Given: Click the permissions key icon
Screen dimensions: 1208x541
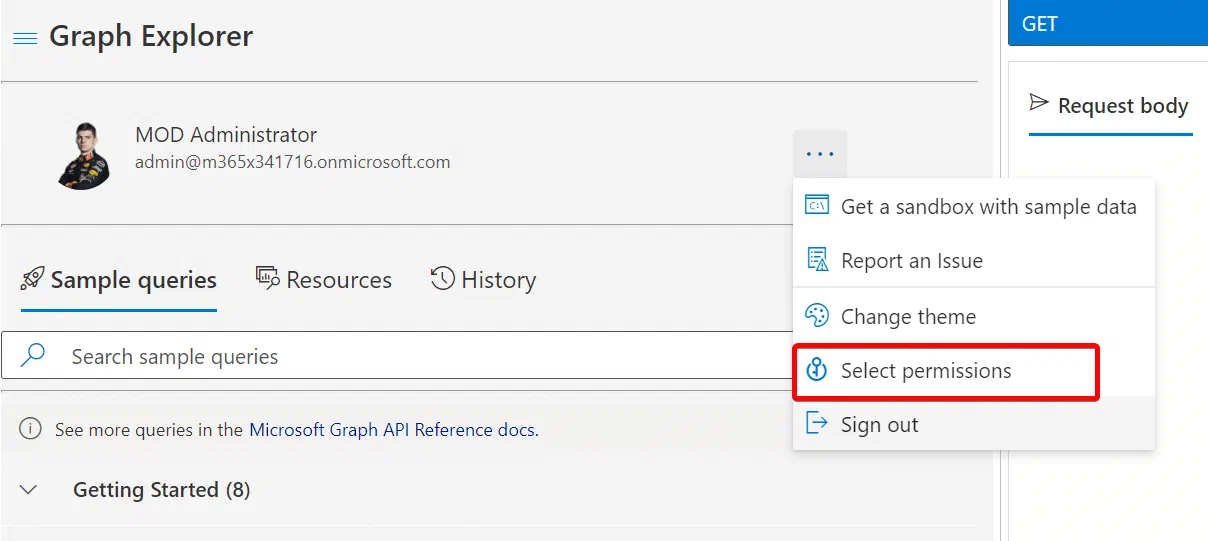Looking at the screenshot, I should (x=817, y=370).
